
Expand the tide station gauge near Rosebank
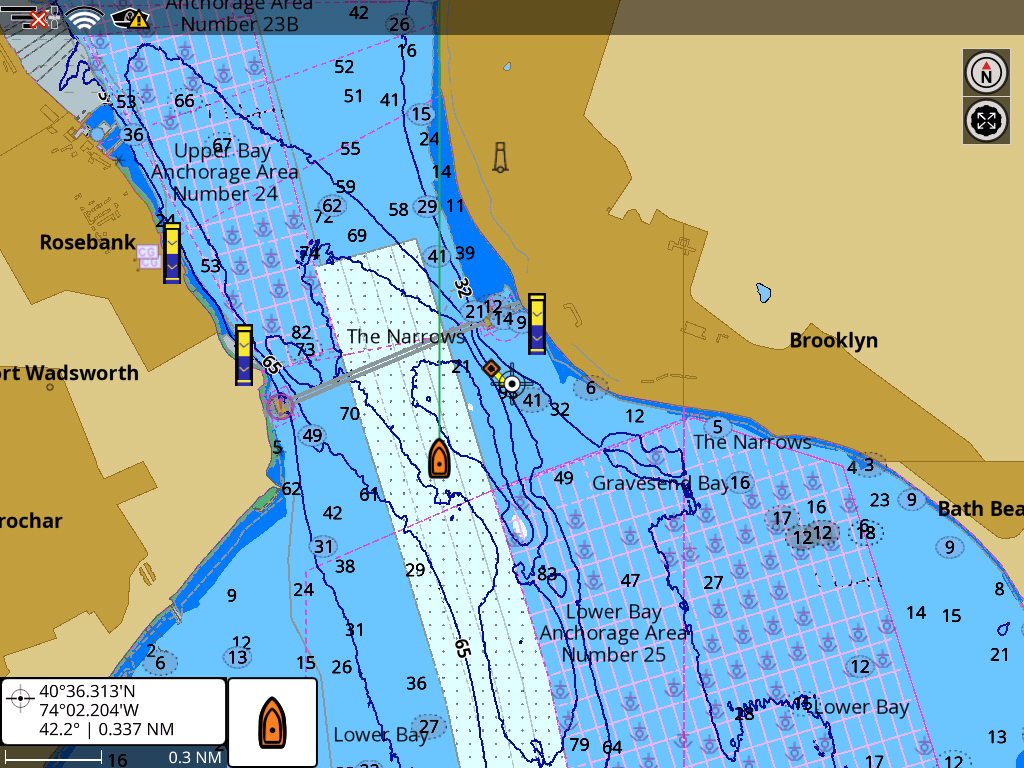click(173, 252)
